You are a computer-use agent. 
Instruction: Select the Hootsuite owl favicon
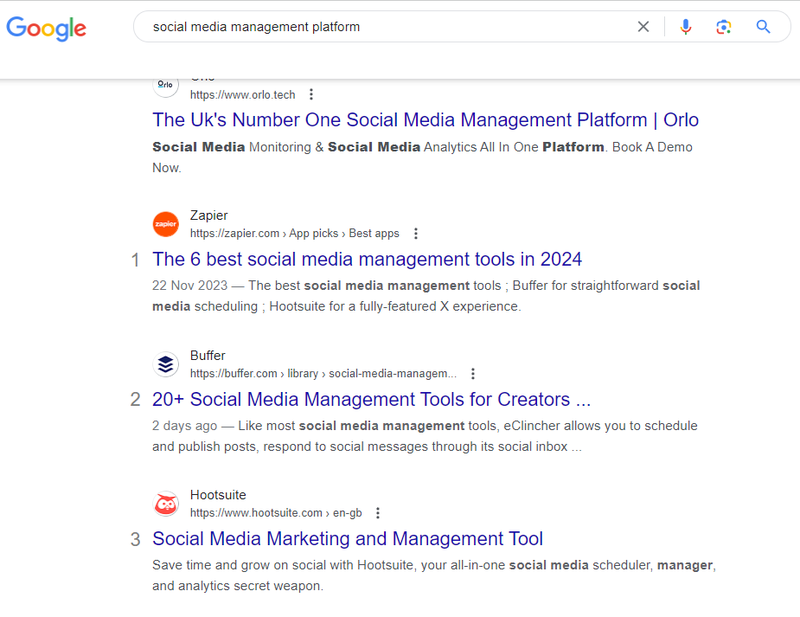pyautogui.click(x=165, y=504)
